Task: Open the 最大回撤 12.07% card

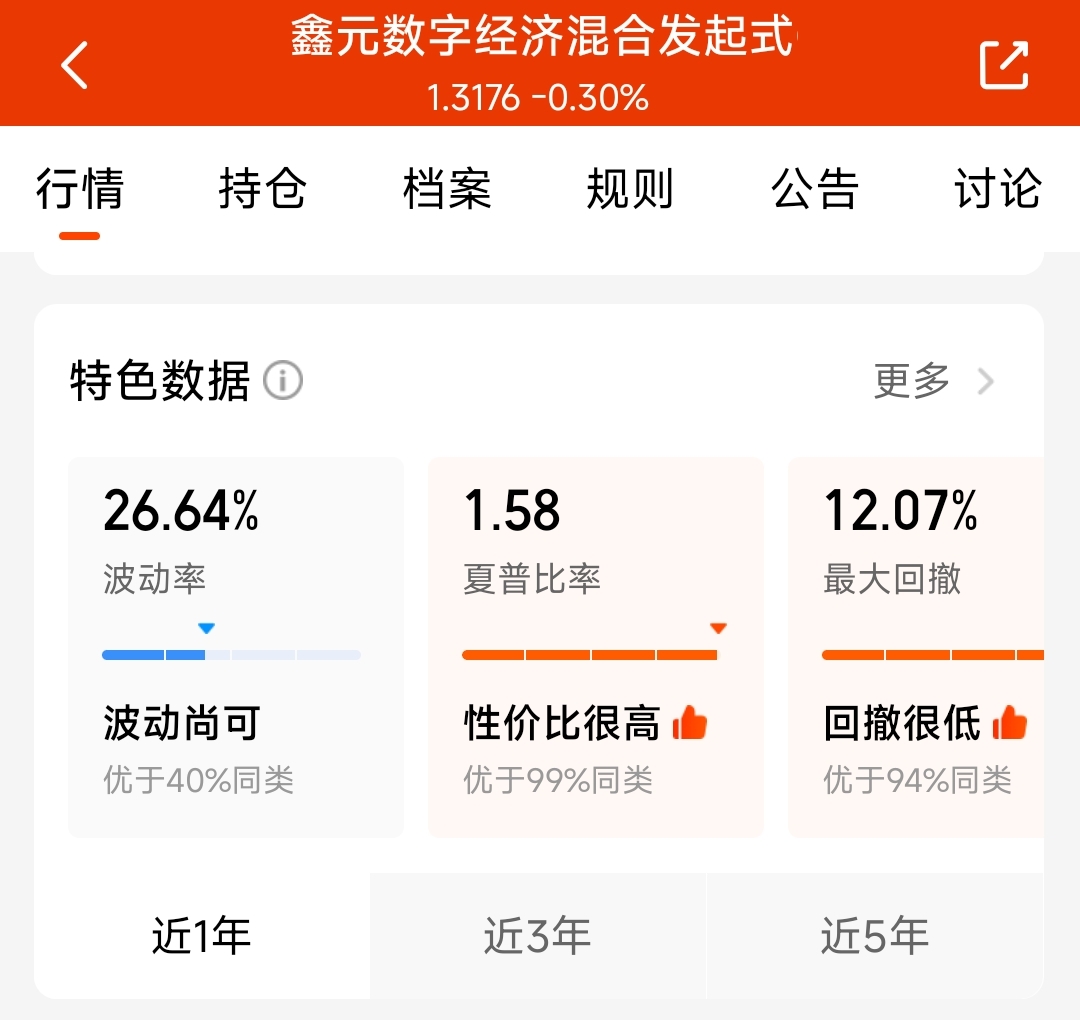Action: pos(916,647)
